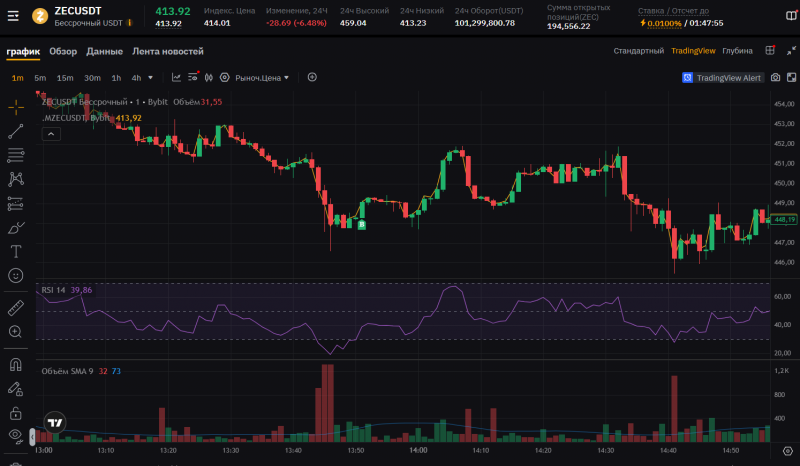Click the .MZECUSDT Bybit legend
This screenshot has height=466, width=800.
pos(76,118)
